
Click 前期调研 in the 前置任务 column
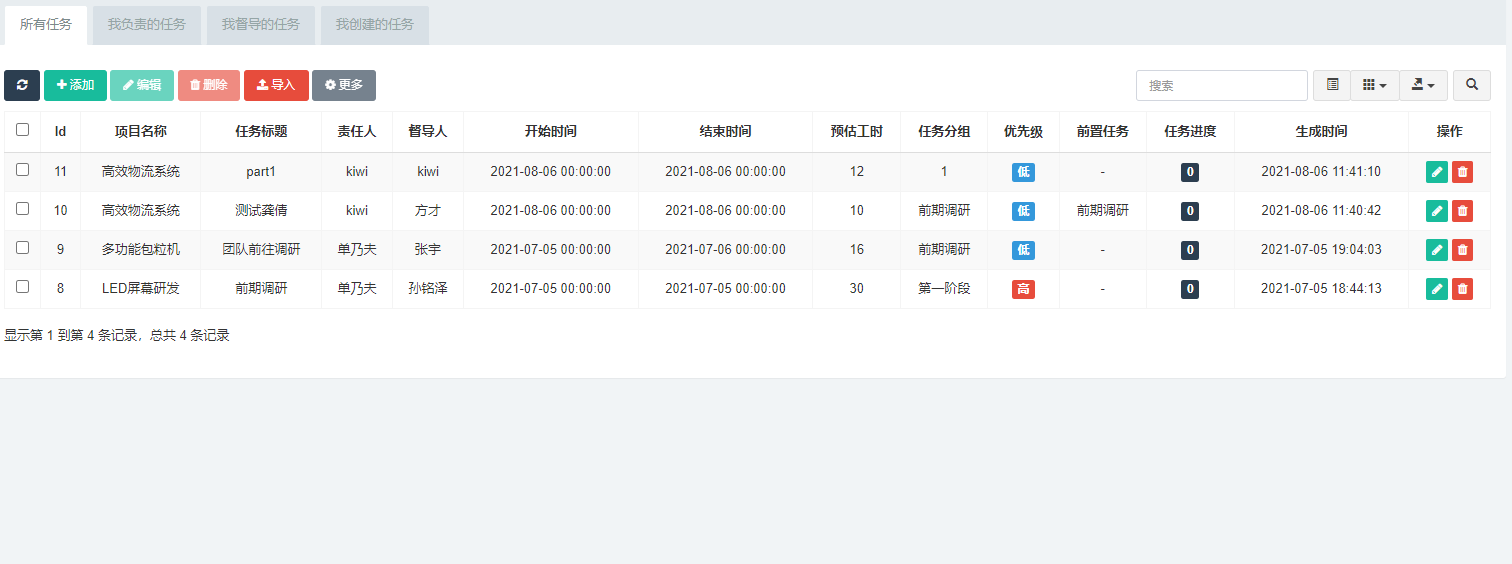1103,210
